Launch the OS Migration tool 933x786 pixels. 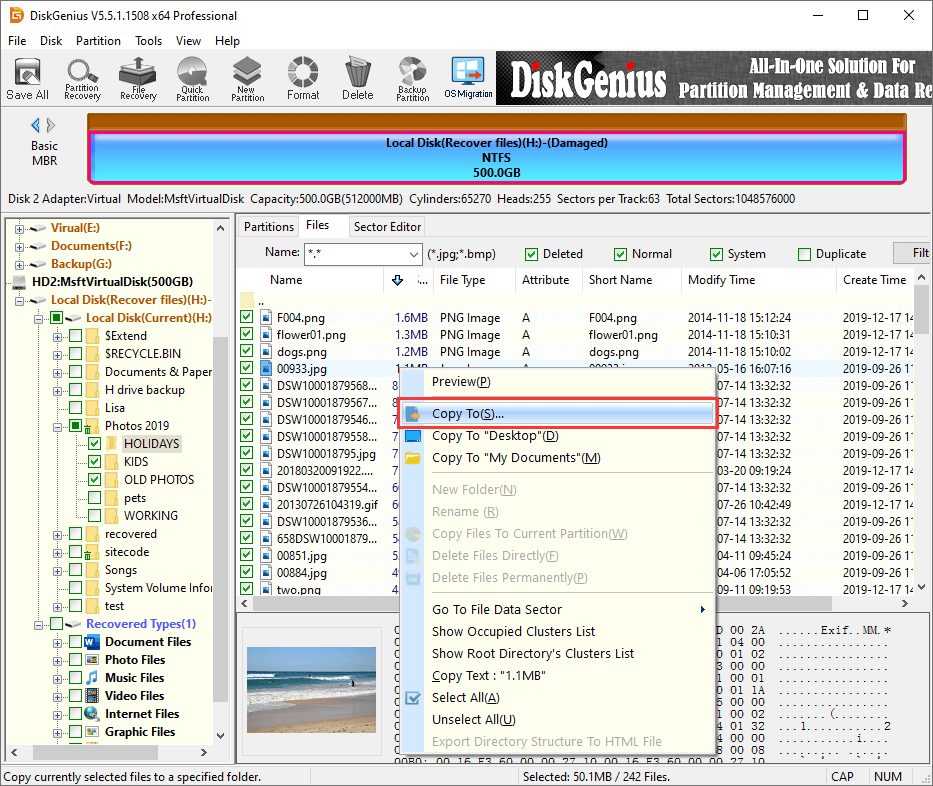coord(468,79)
